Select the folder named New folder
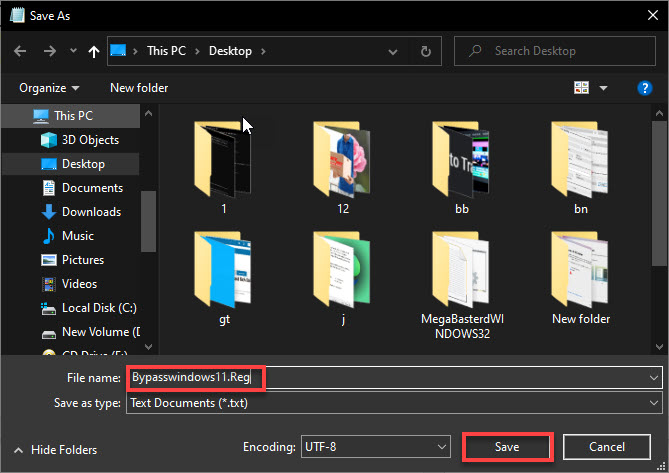The height and width of the screenshot is (473, 669). coord(581,278)
